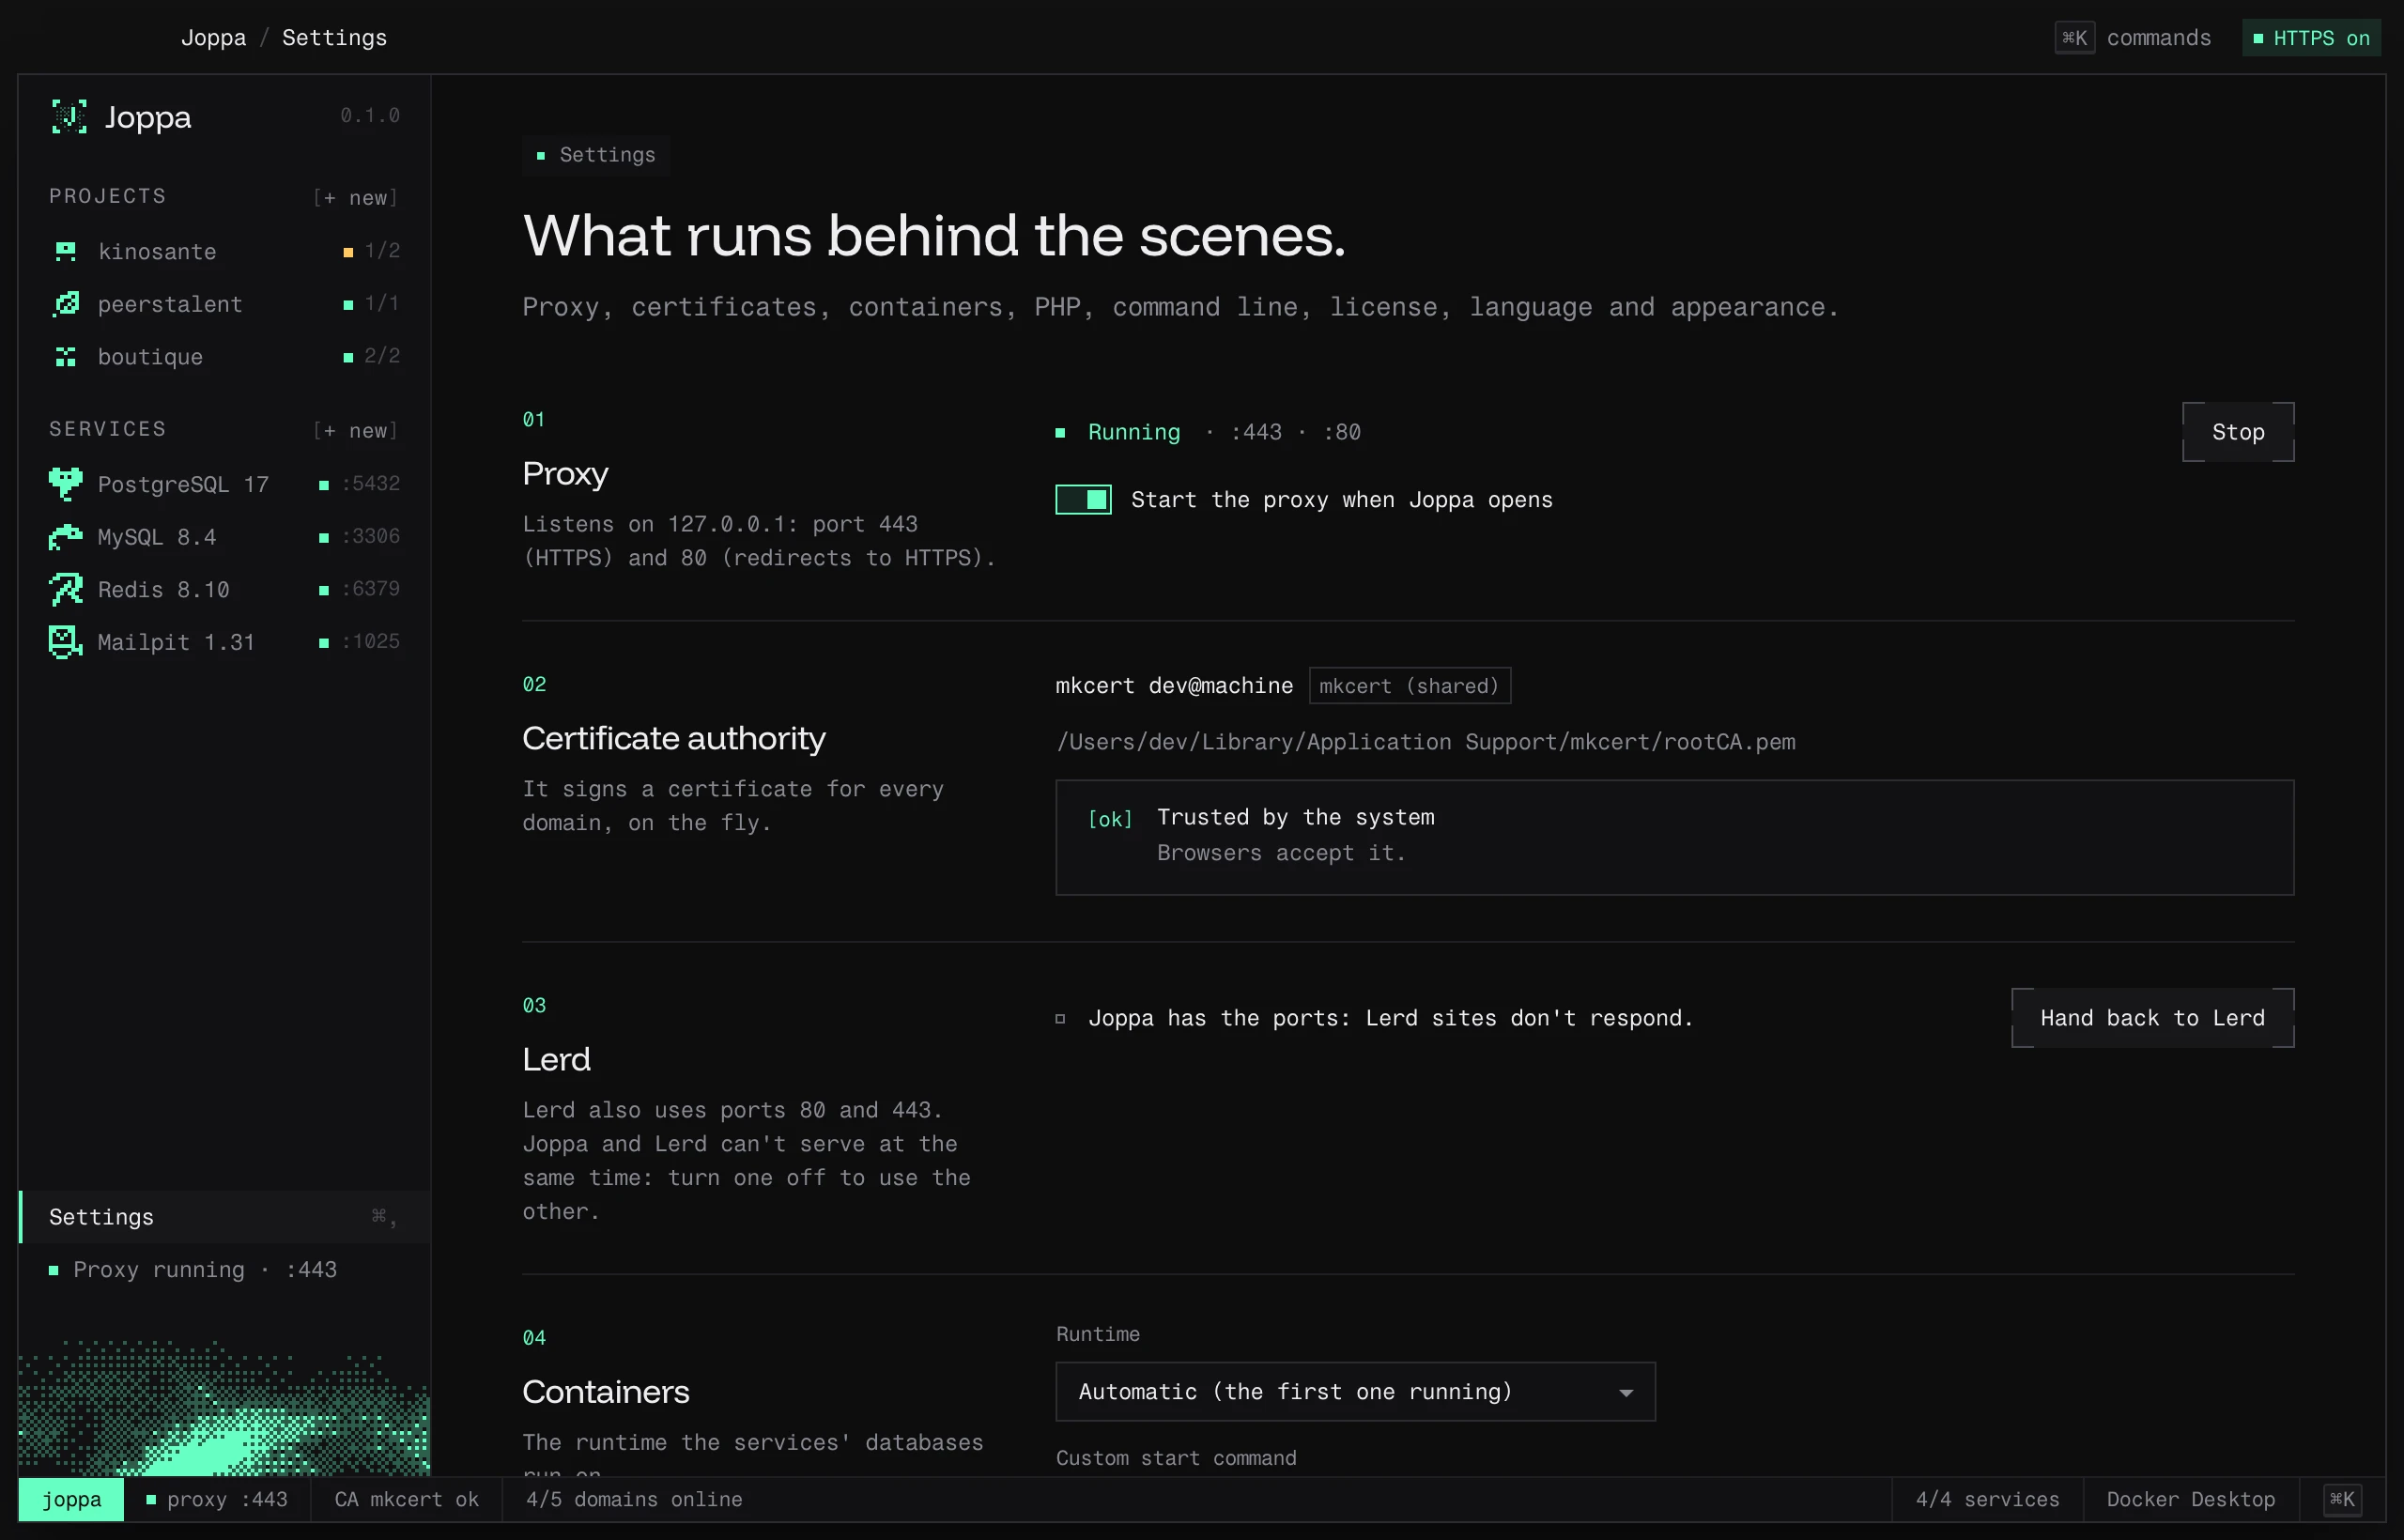
Task: Click CA mkcert ok in status bar
Action: pos(407,1499)
